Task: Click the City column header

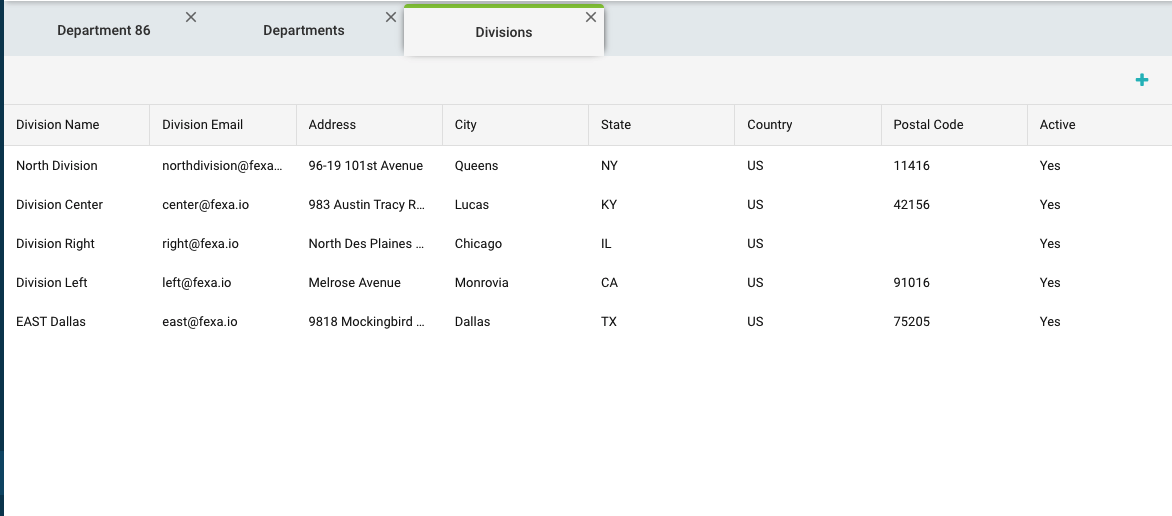Action: (466, 125)
